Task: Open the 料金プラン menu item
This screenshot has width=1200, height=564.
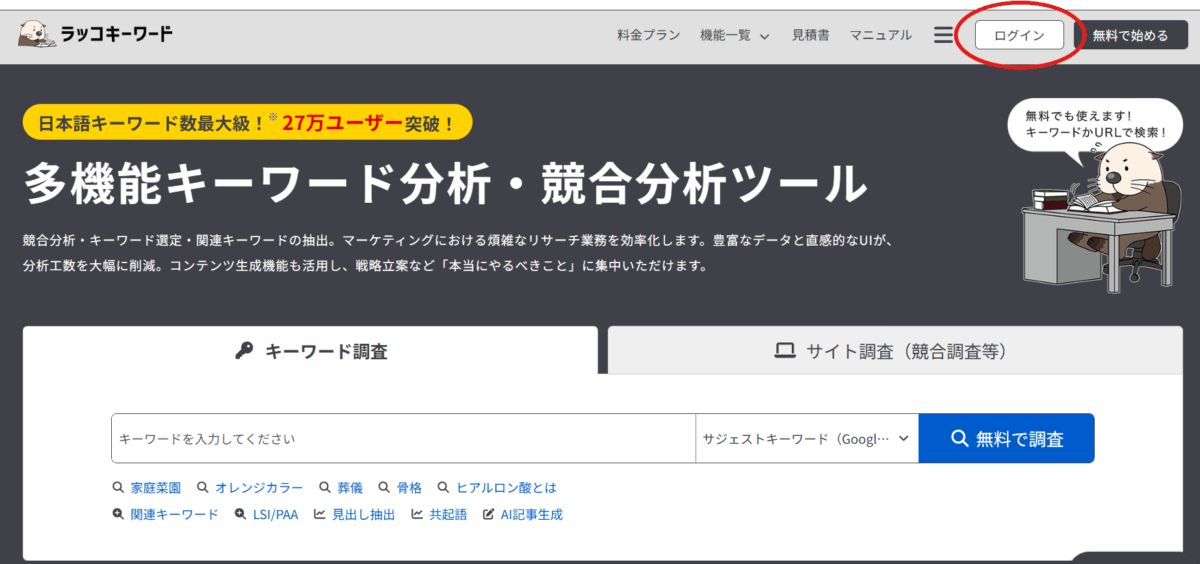Action: (x=648, y=35)
